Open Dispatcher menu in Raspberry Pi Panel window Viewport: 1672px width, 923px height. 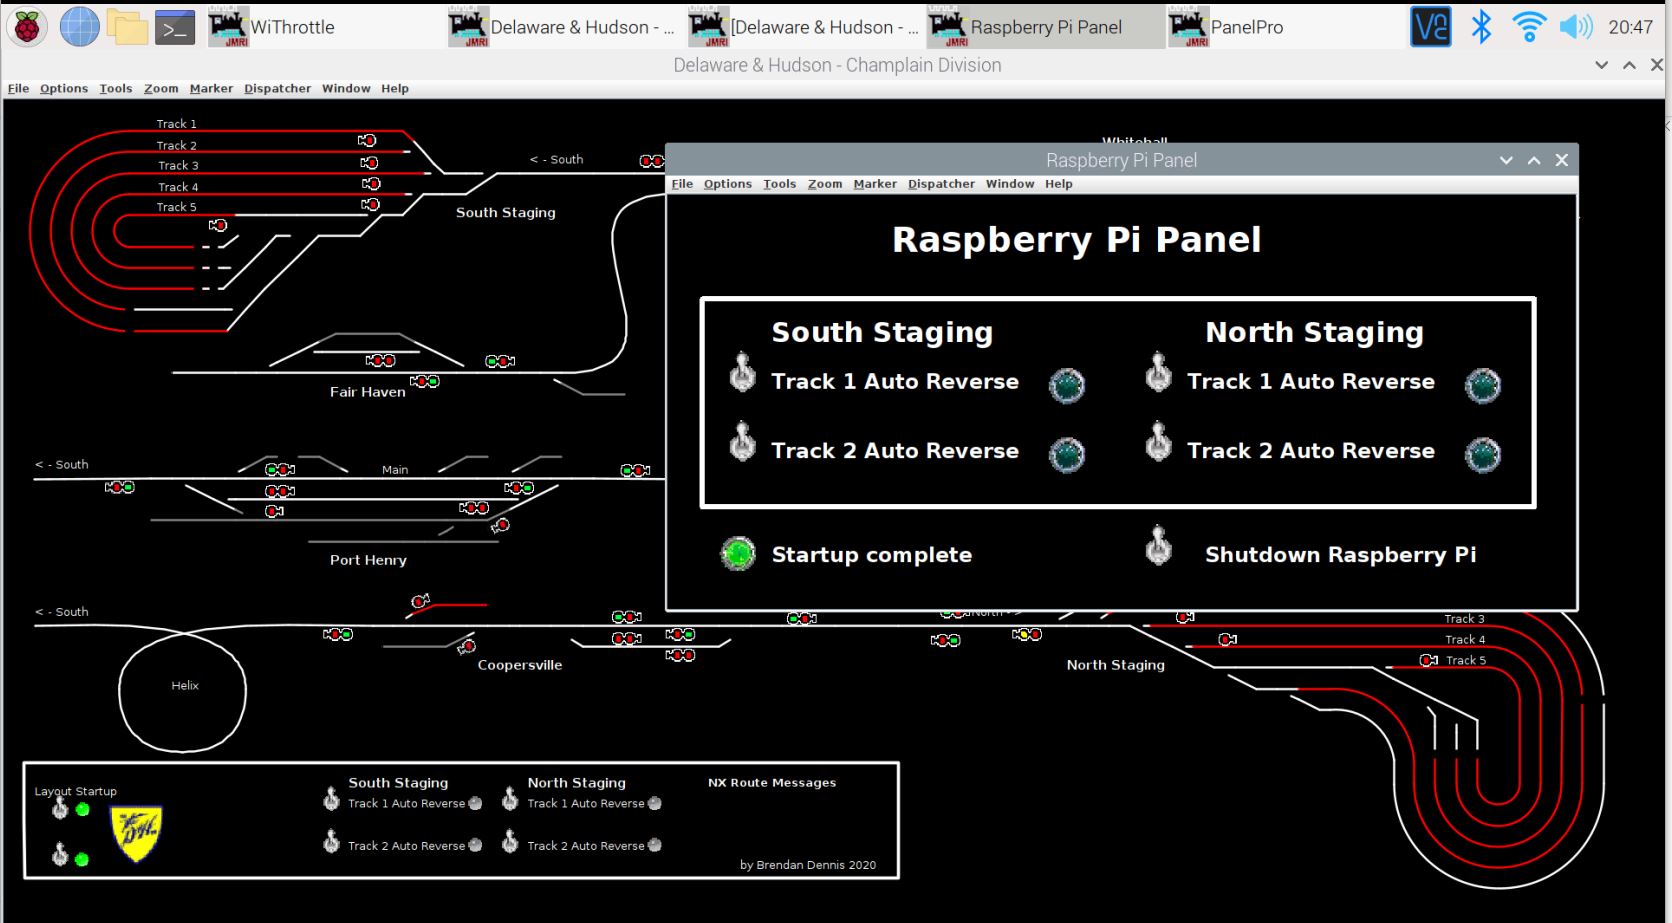pyautogui.click(x=941, y=184)
